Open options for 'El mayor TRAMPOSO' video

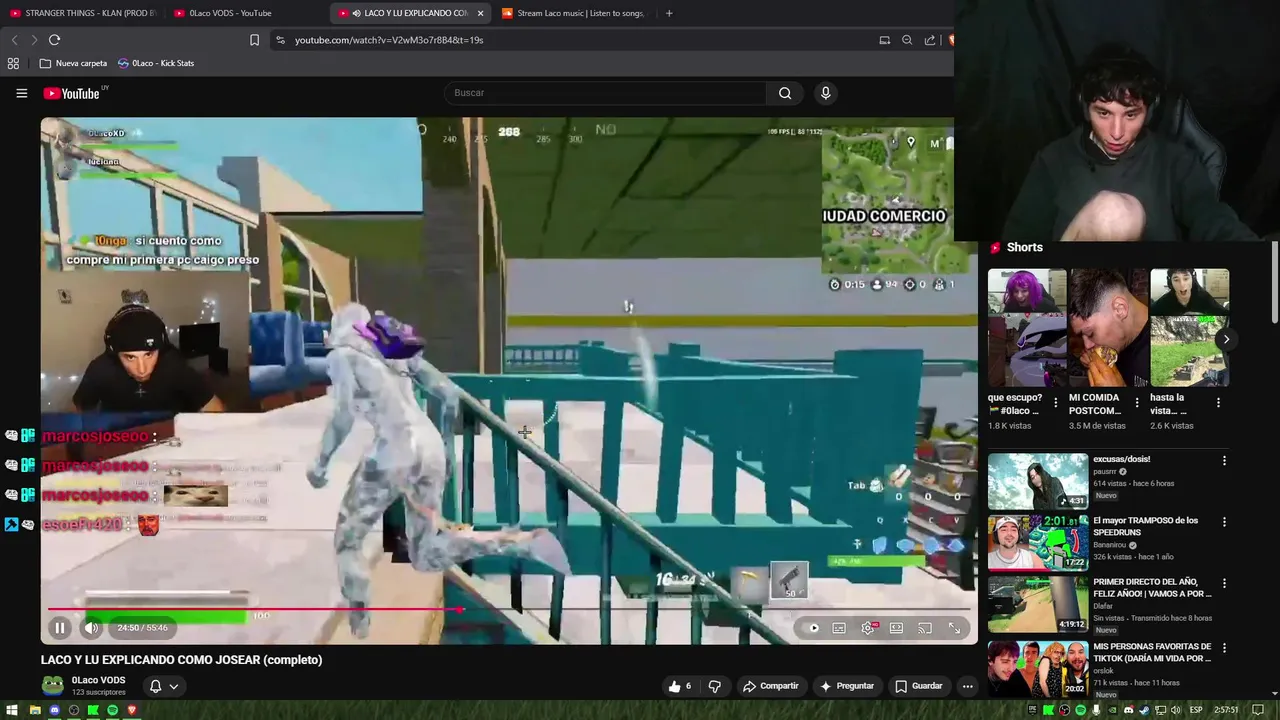(x=1224, y=522)
